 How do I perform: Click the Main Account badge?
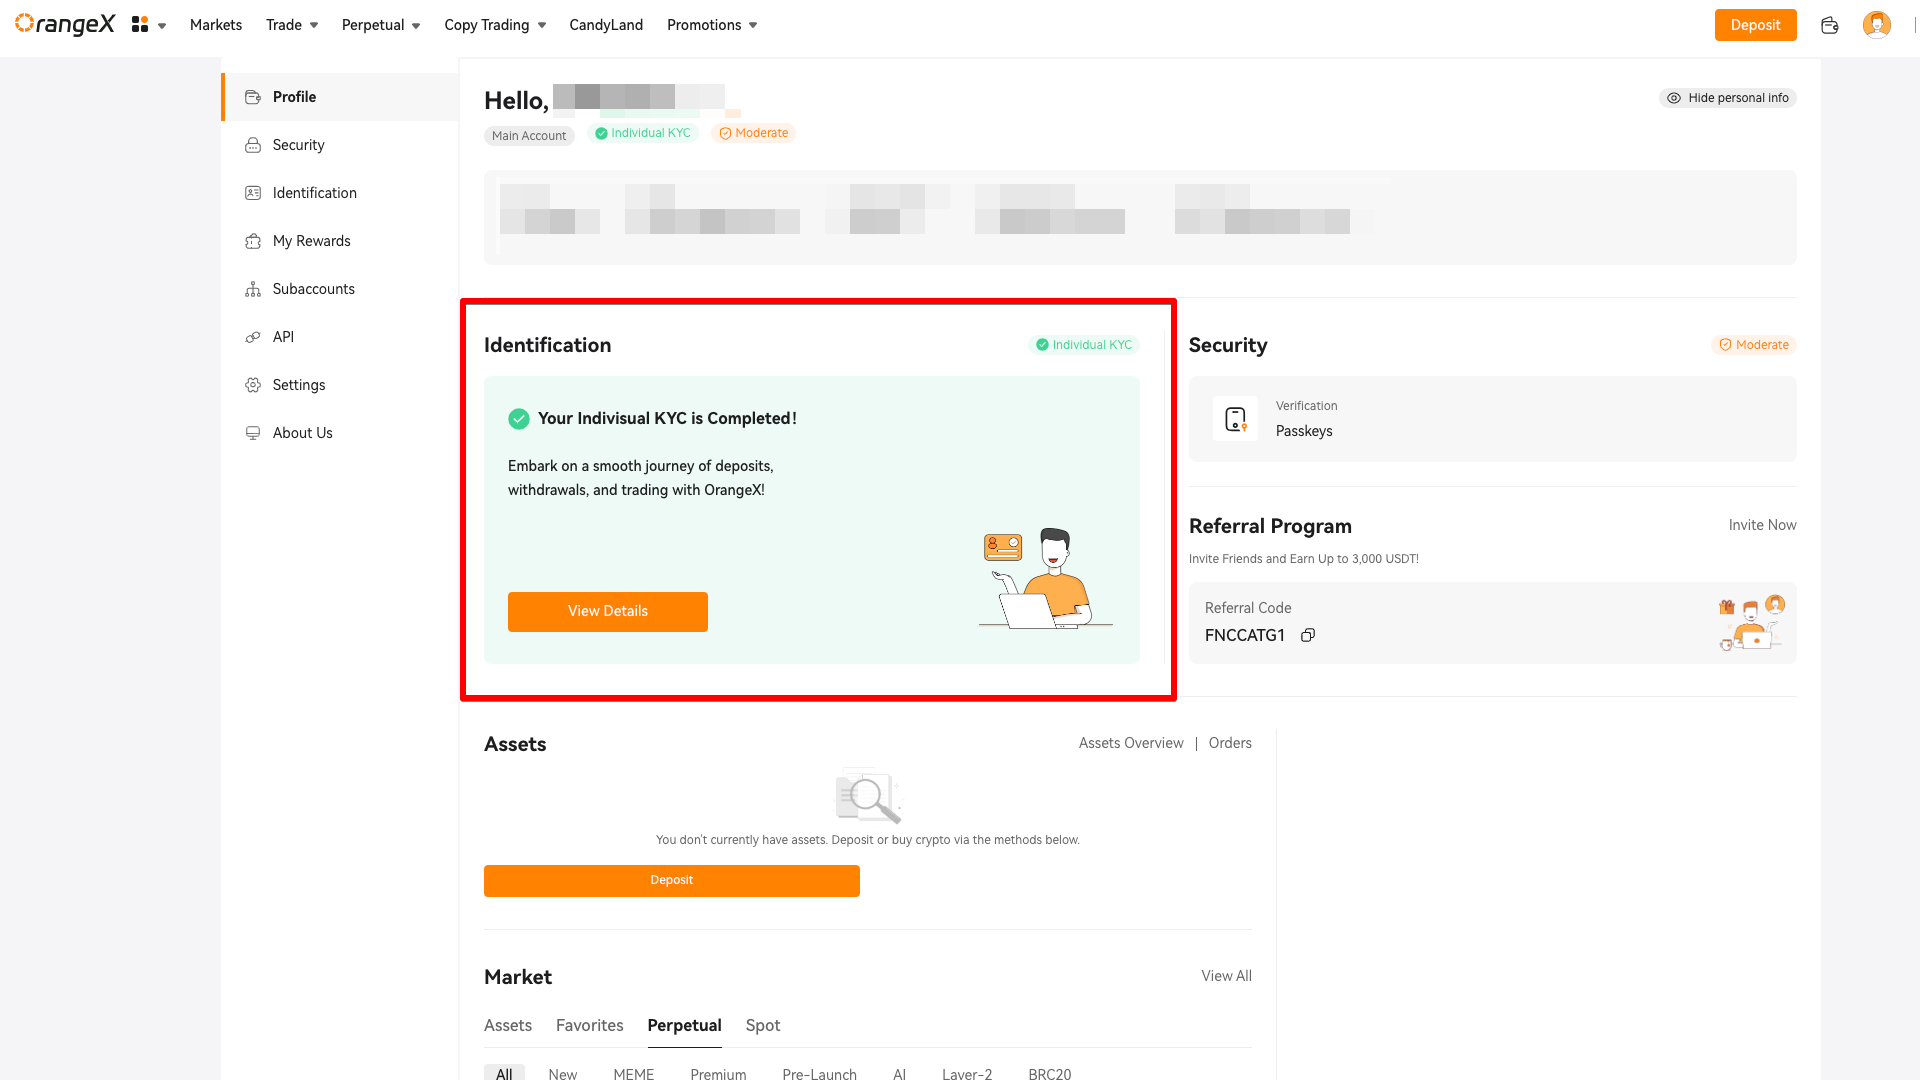(529, 136)
